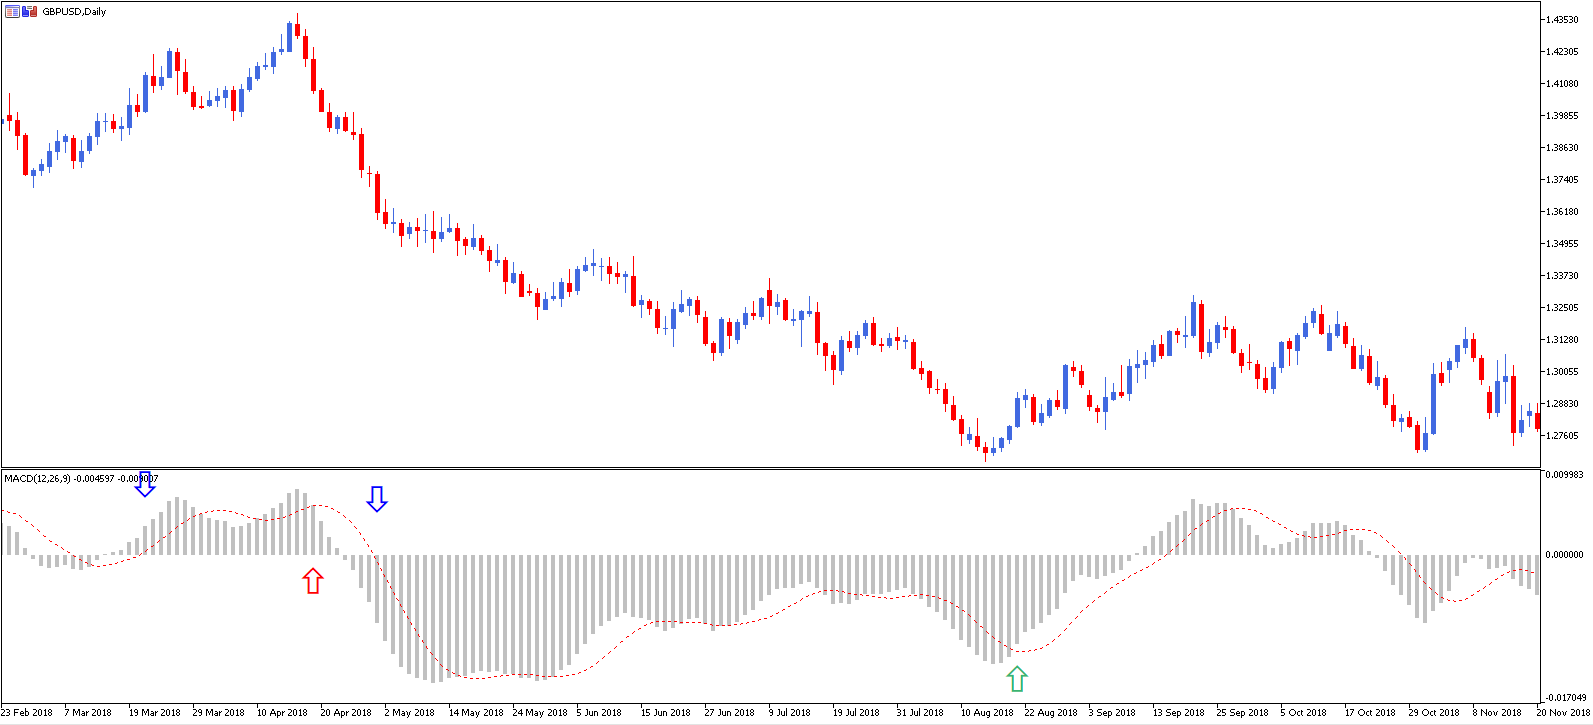Click the GBPUSD,Daily chart title

coord(74,12)
